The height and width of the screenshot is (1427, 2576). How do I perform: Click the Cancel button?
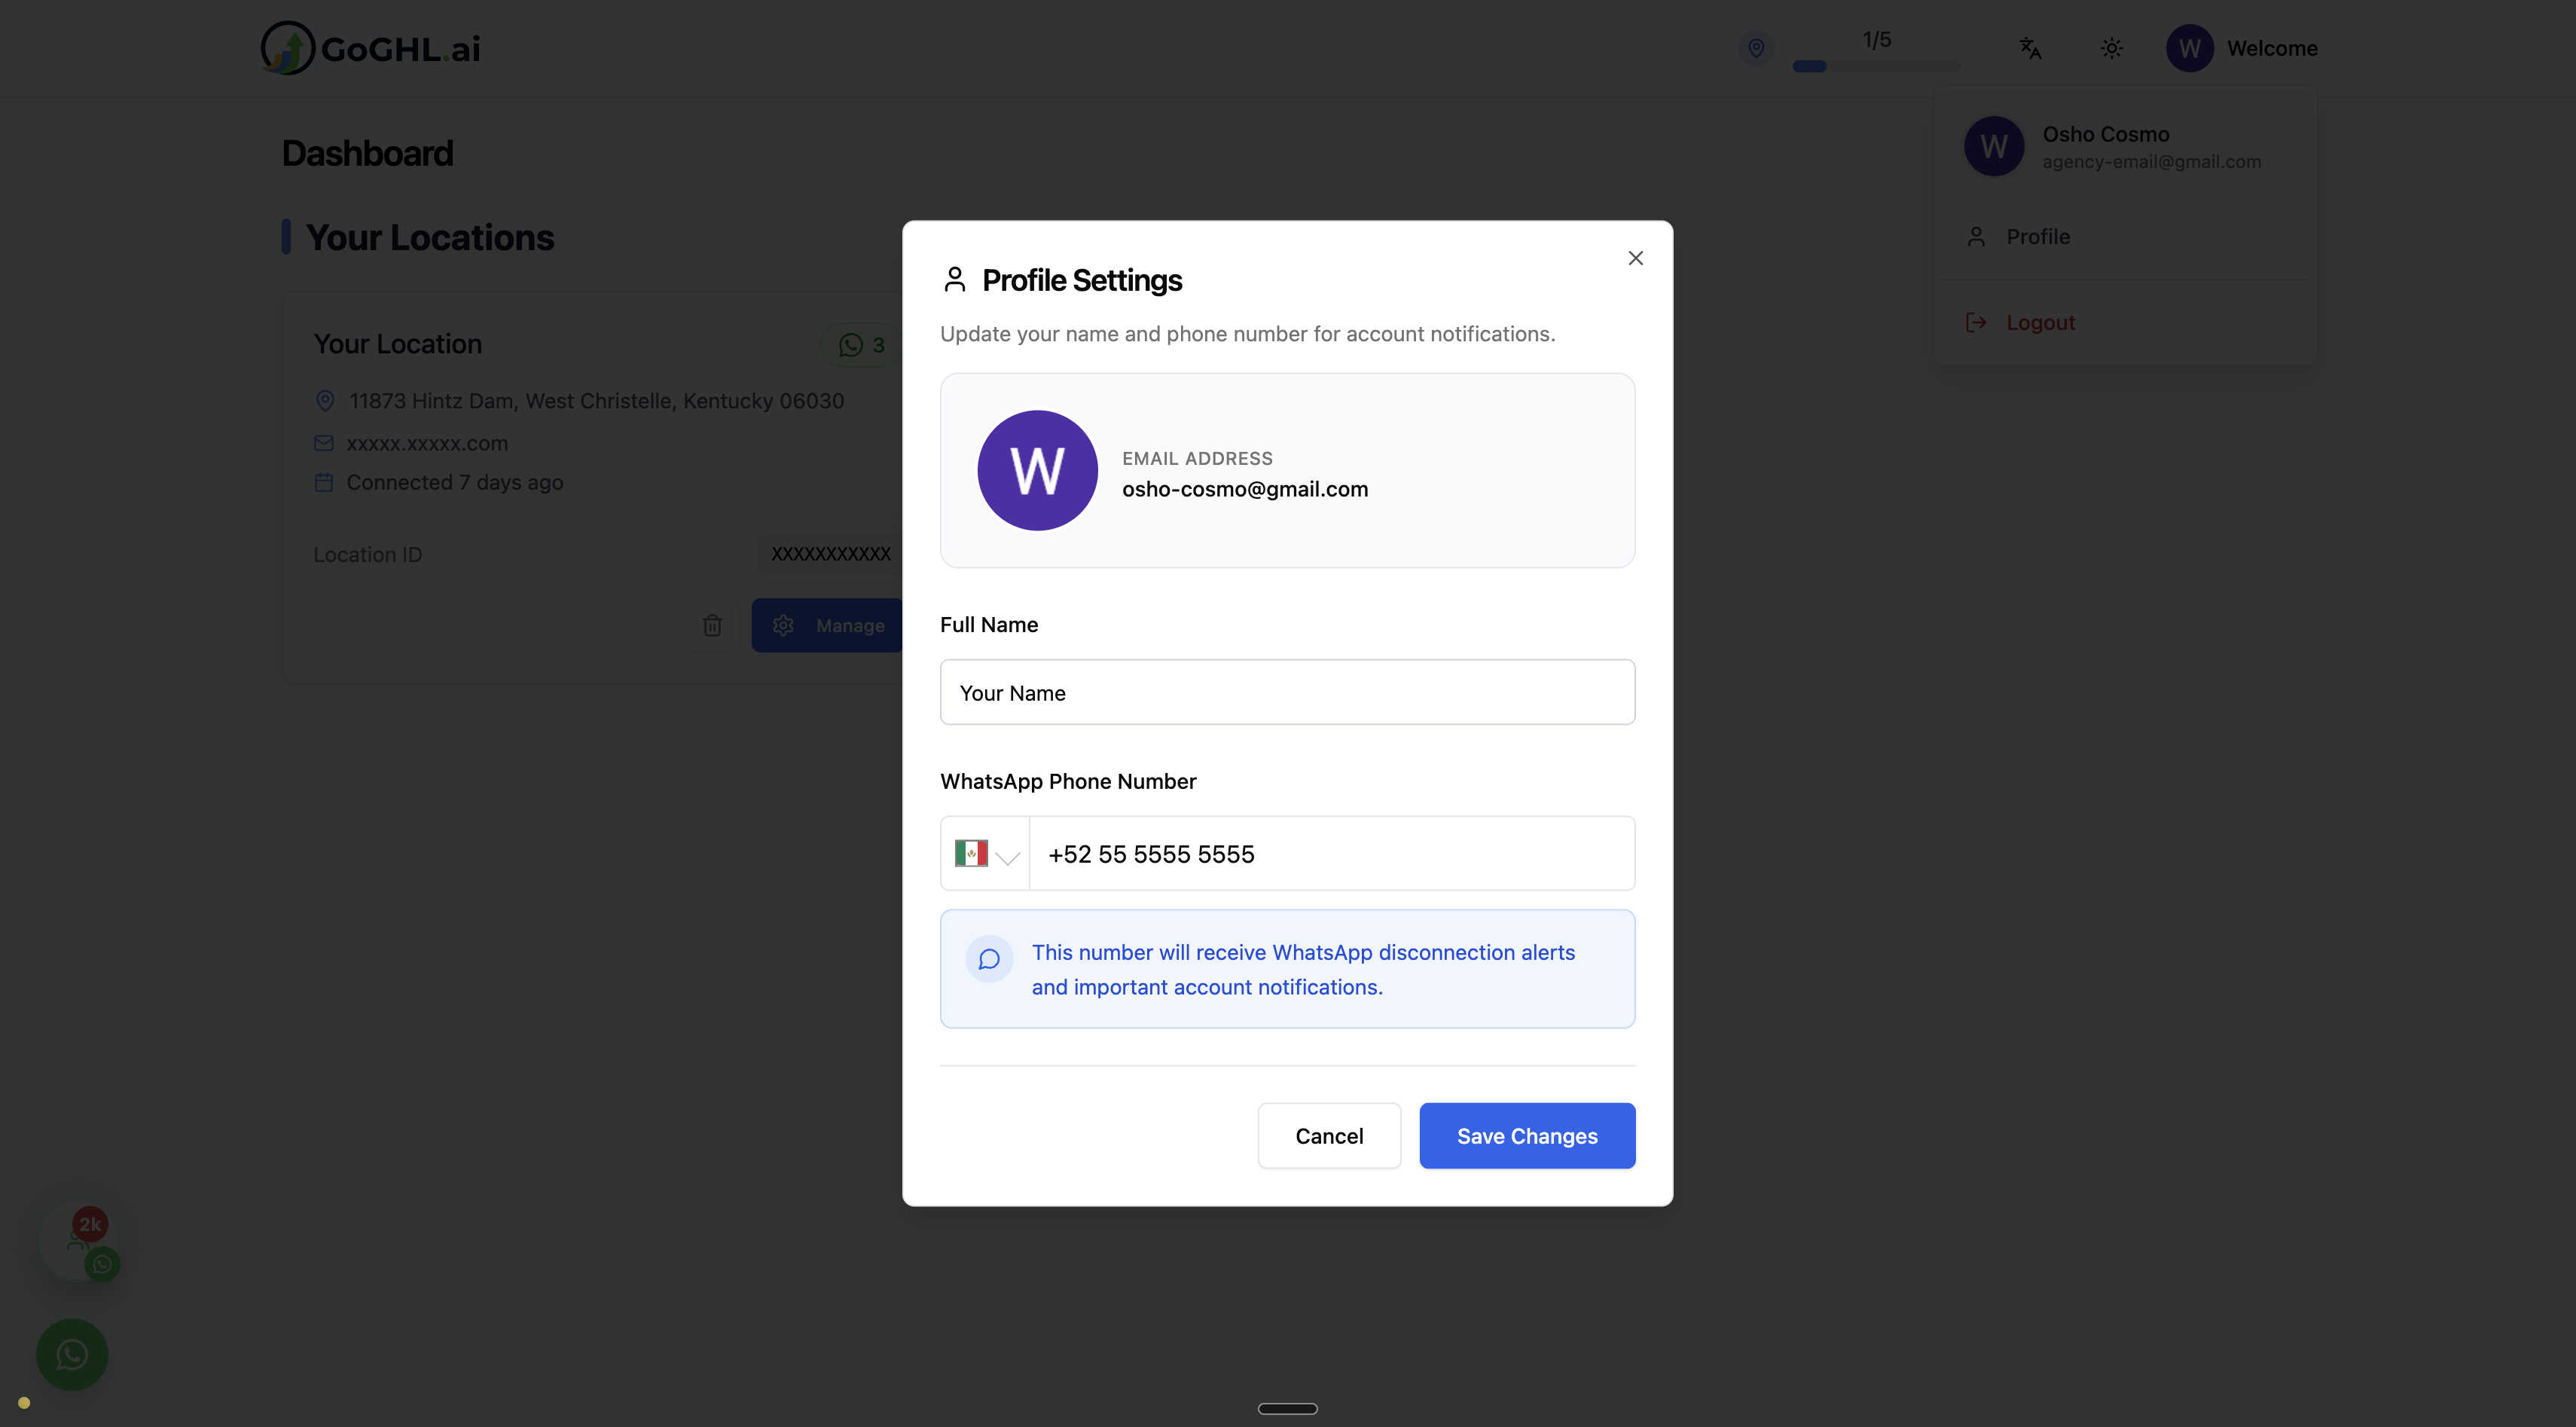(1328, 1136)
